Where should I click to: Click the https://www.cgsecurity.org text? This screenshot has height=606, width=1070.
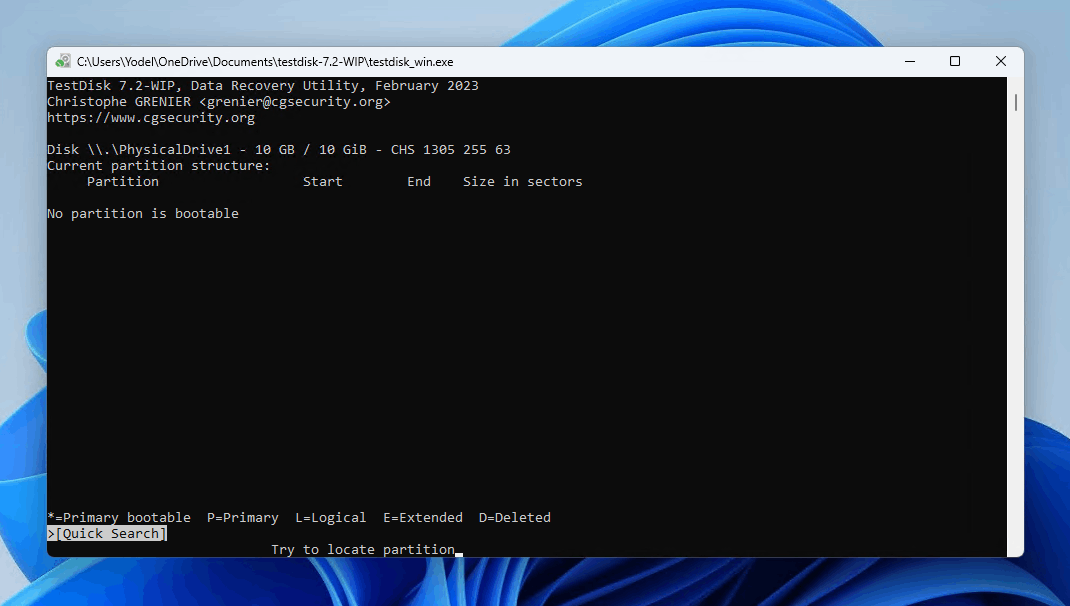tap(151, 117)
